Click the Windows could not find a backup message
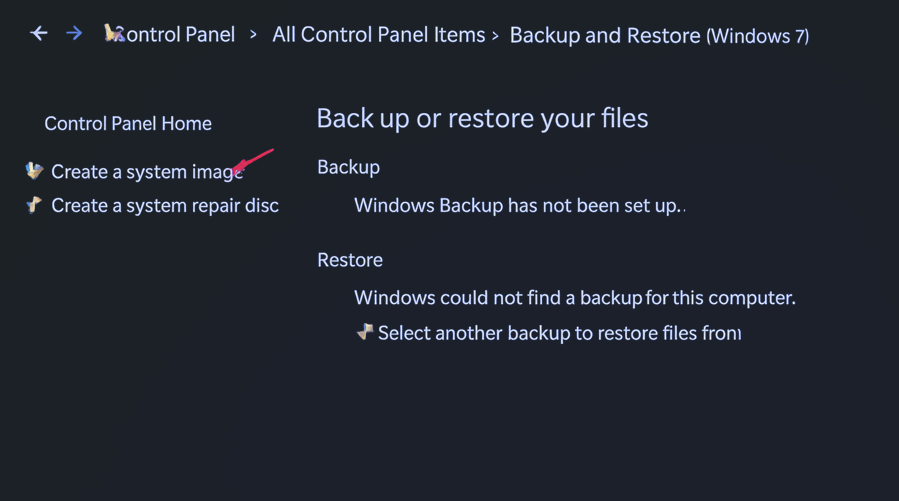Image resolution: width=899 pixels, height=501 pixels. click(x=574, y=298)
